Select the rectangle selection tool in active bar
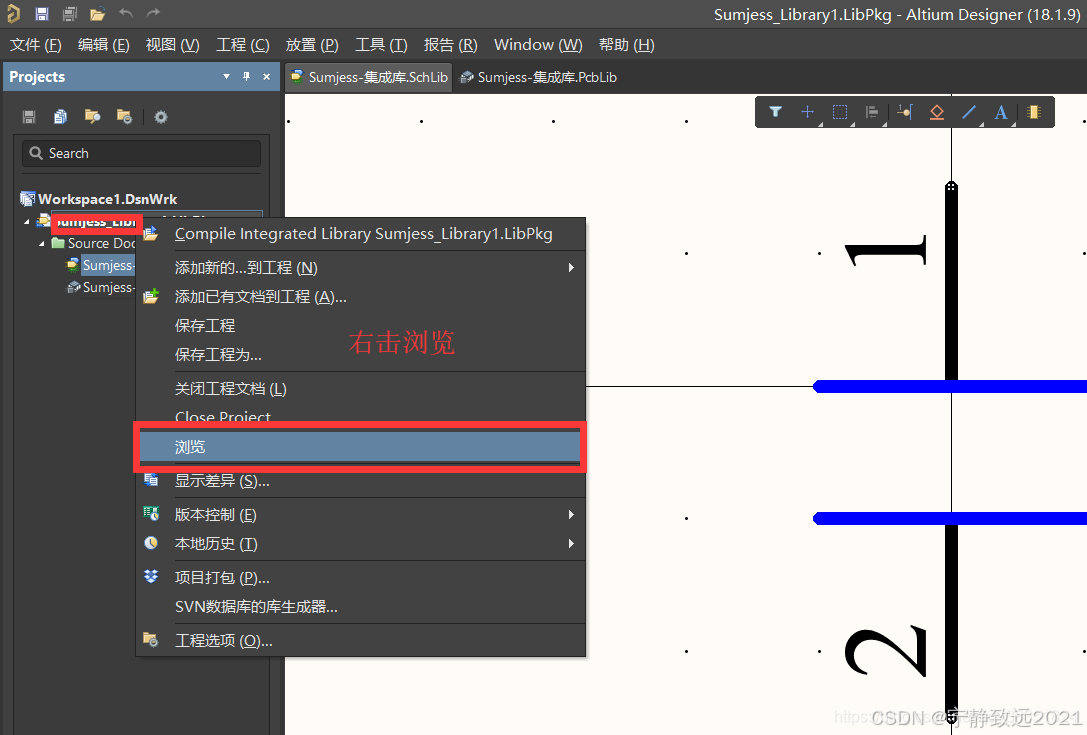Image resolution: width=1087 pixels, height=735 pixels. click(x=840, y=112)
